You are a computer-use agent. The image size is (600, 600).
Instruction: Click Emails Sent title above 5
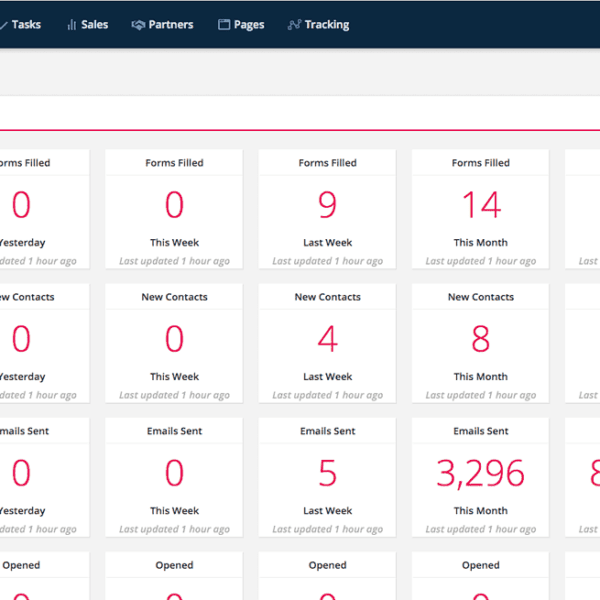click(328, 431)
